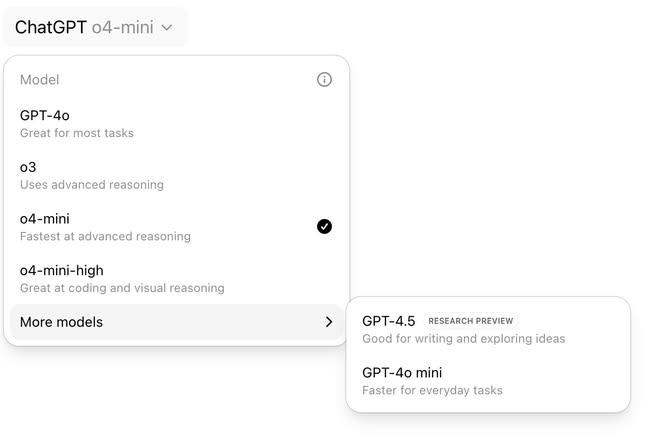
Task: Click the chevron beside header o4-mini
Action: click(x=167, y=28)
